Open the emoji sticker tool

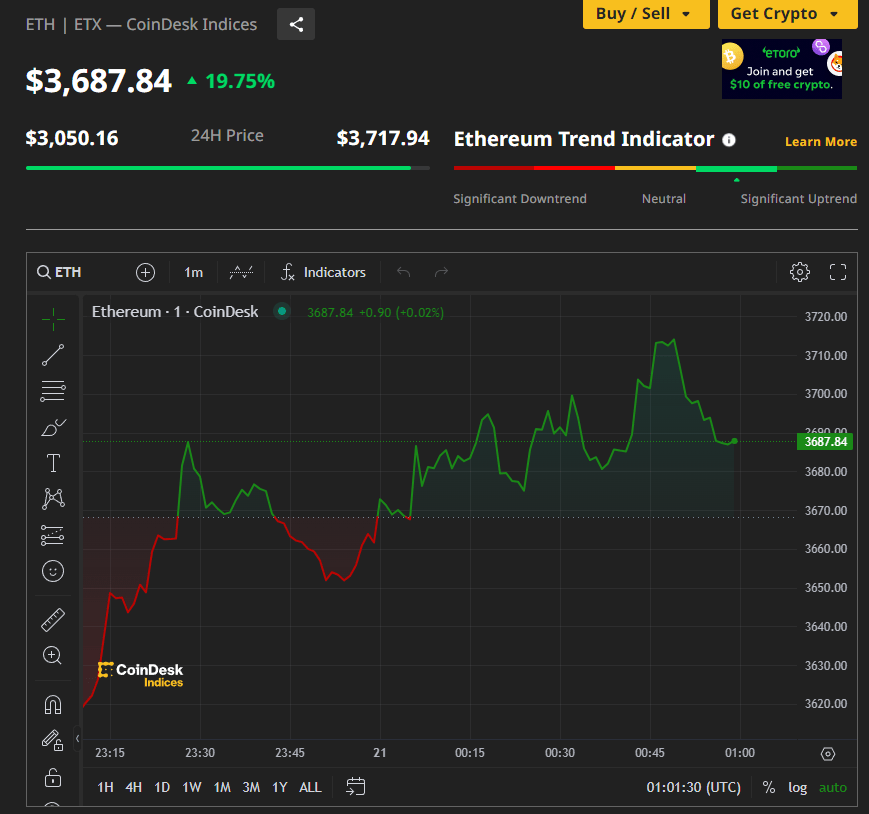tap(53, 571)
